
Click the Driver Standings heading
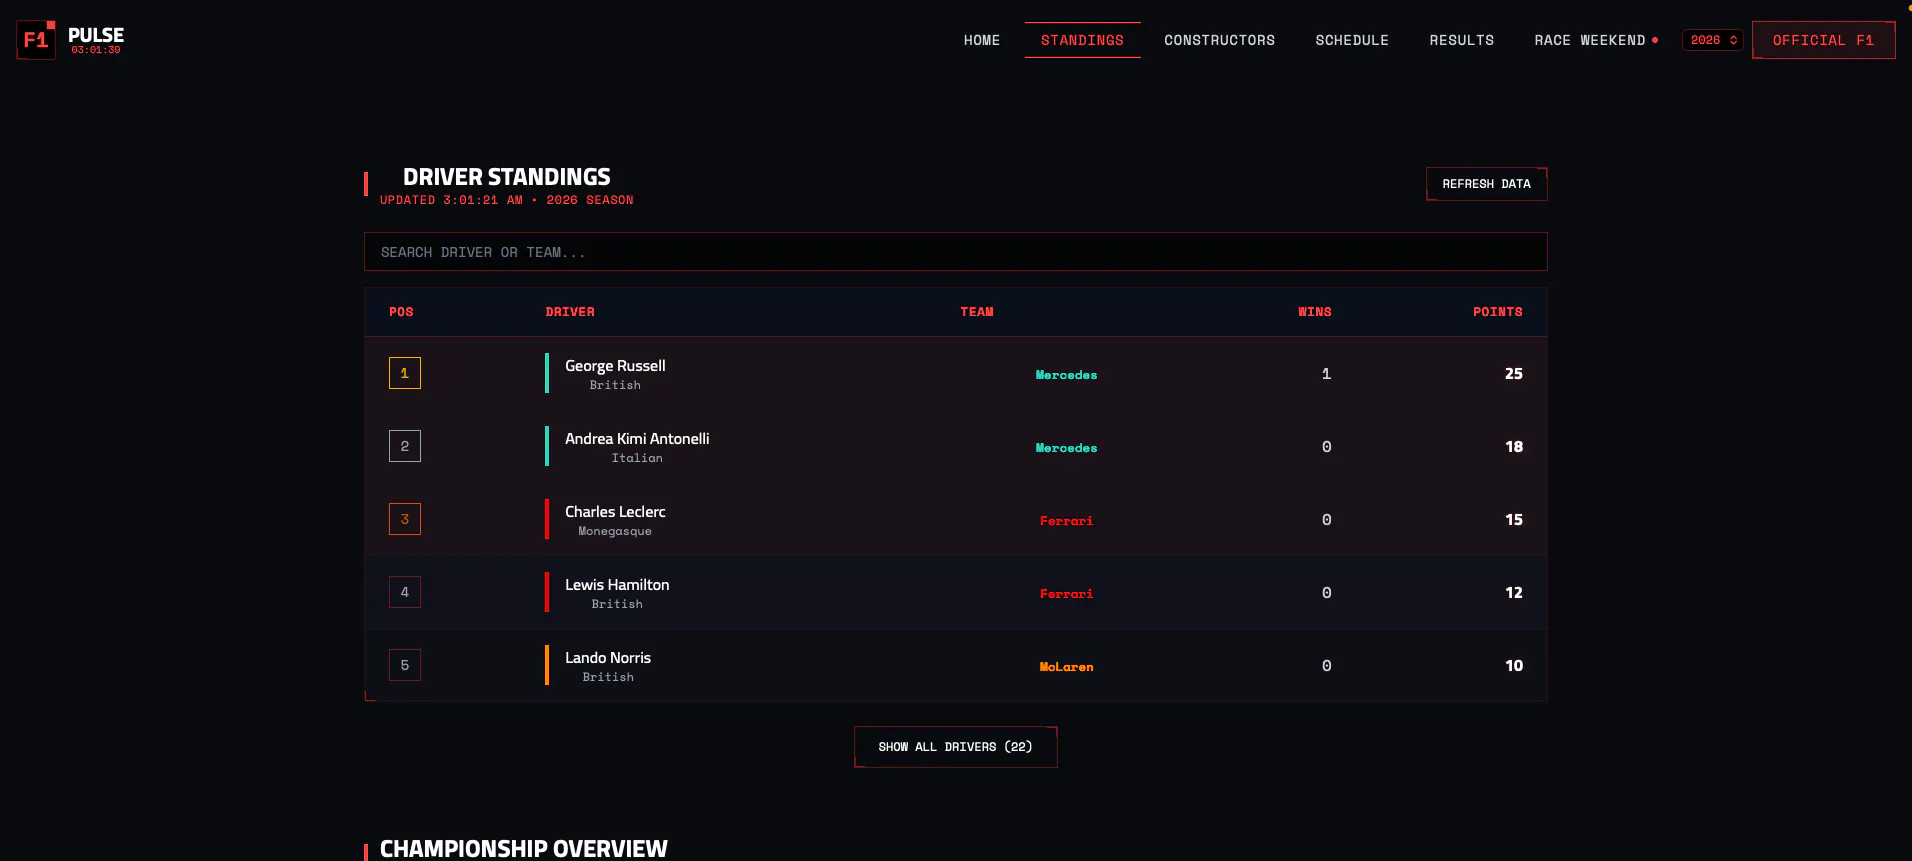point(507,177)
